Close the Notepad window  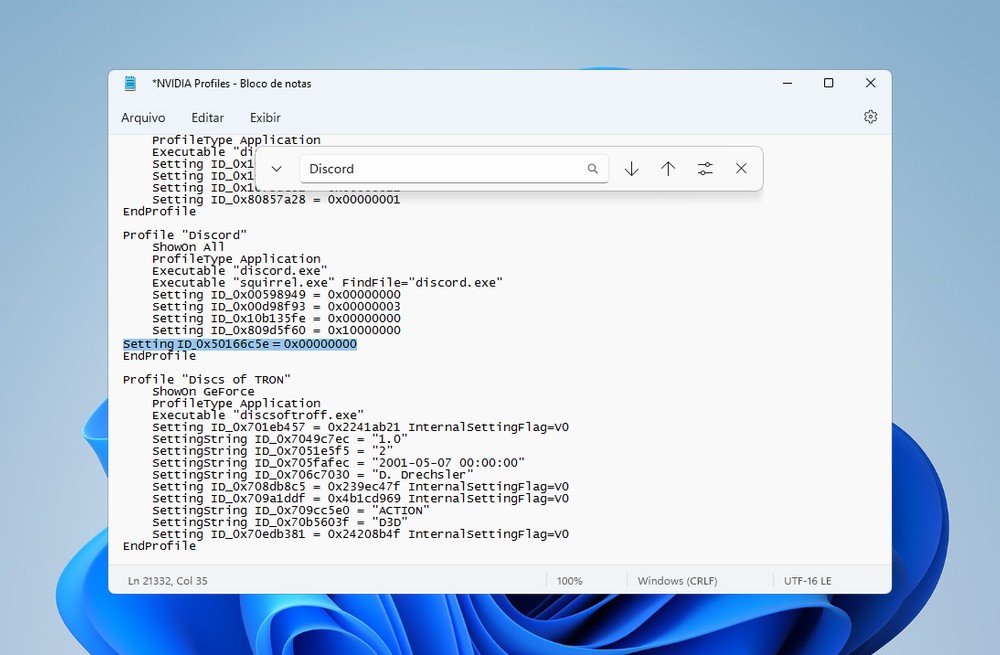coord(870,83)
